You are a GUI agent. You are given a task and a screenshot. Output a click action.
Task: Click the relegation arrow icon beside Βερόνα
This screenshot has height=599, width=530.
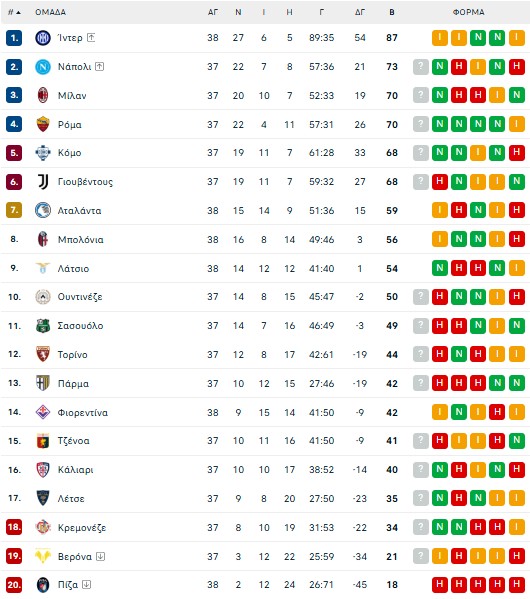coord(100,556)
